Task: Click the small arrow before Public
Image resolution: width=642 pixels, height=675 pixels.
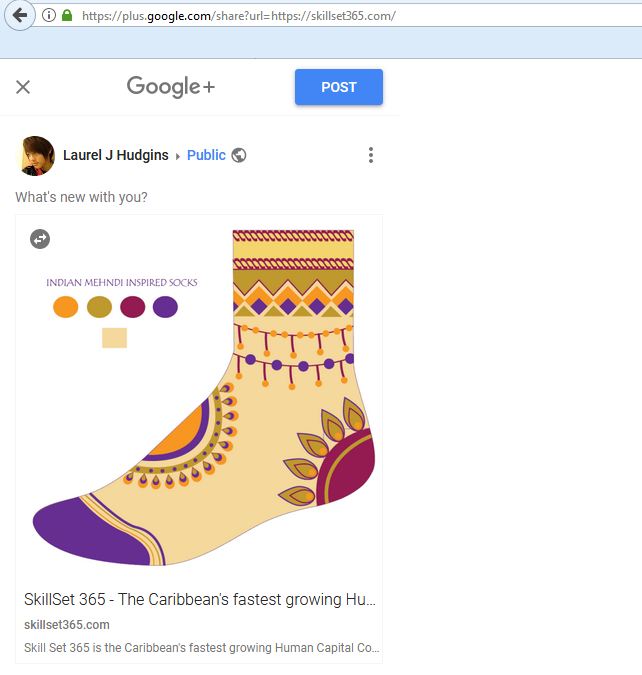Action: point(178,156)
